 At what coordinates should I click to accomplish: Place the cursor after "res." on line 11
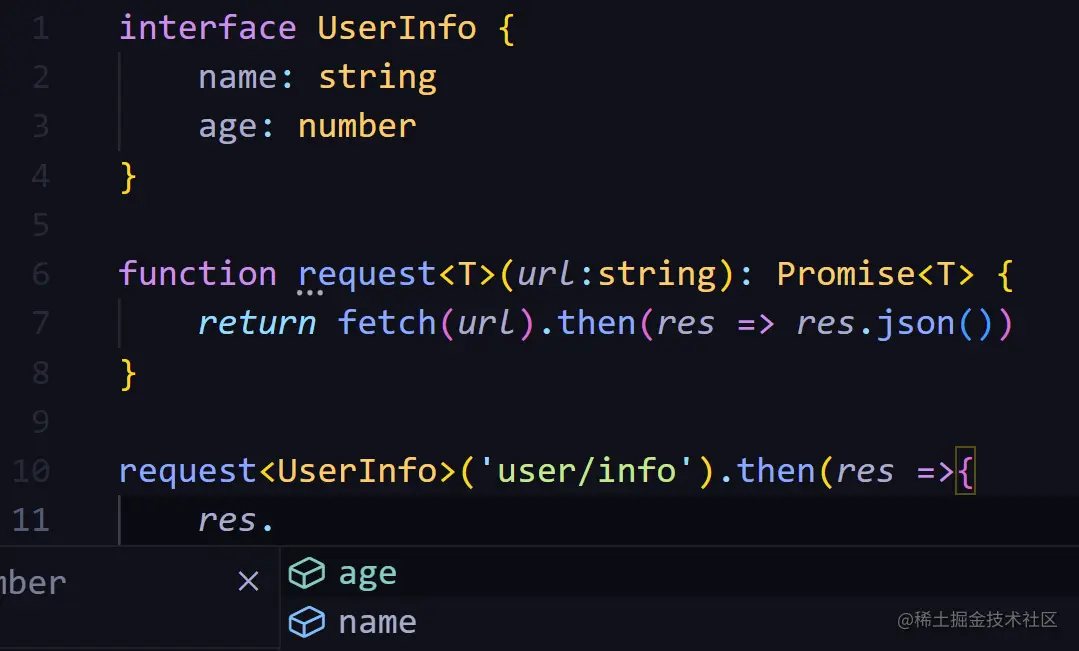pos(277,521)
